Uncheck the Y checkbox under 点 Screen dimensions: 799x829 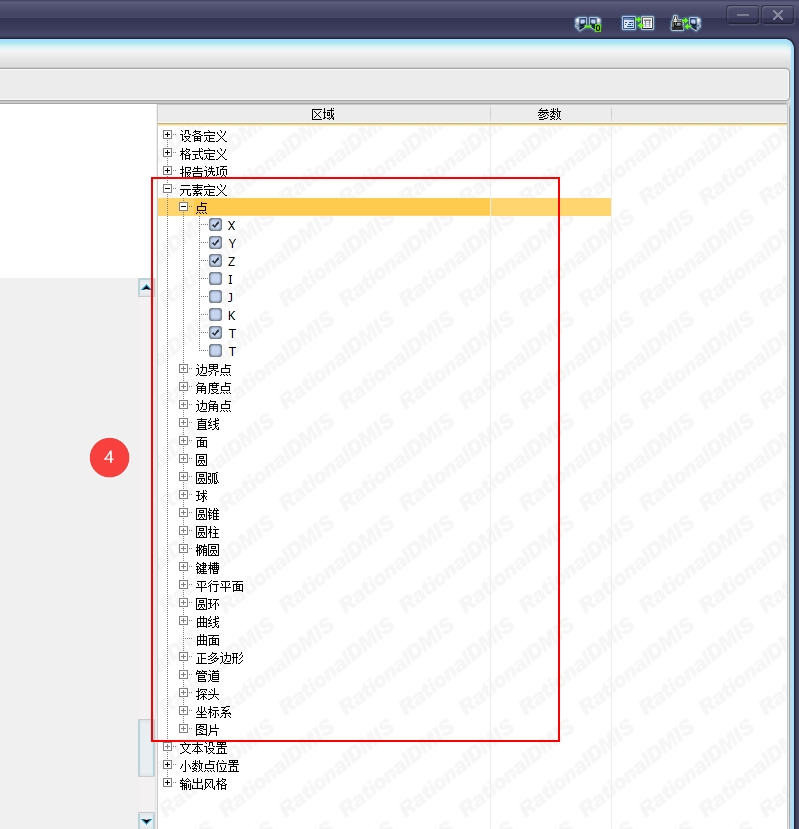215,243
